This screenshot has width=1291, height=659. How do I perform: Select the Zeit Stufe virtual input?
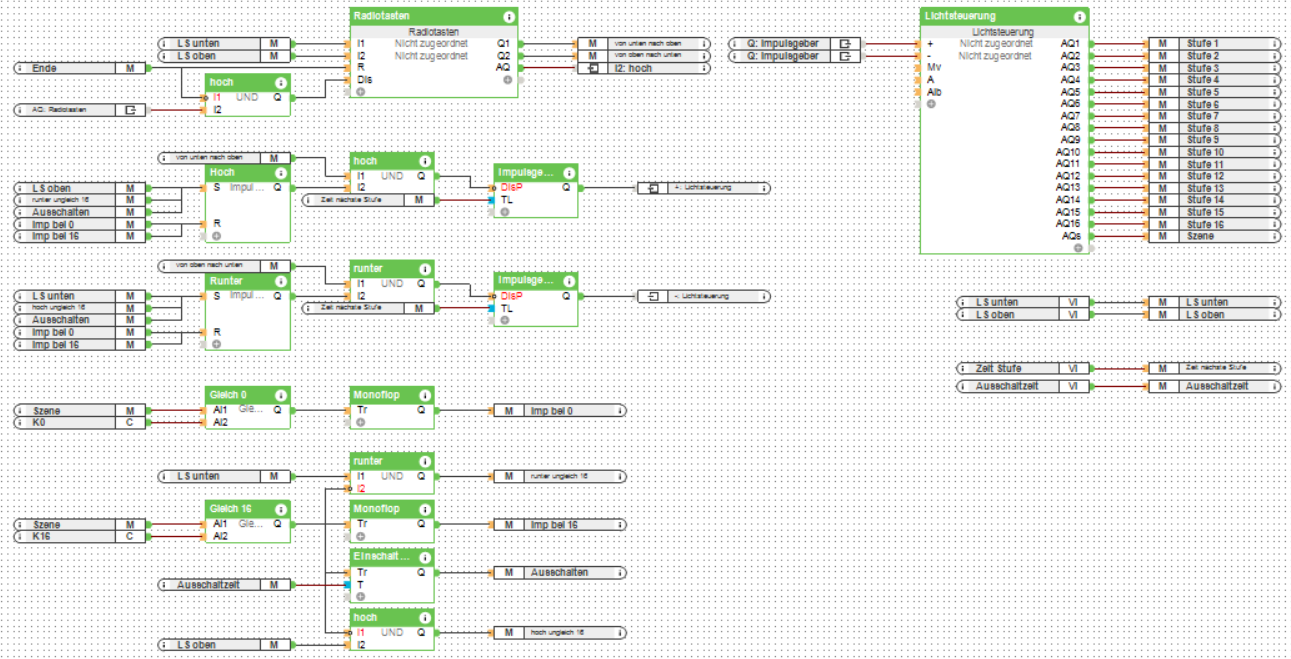(x=1024, y=368)
